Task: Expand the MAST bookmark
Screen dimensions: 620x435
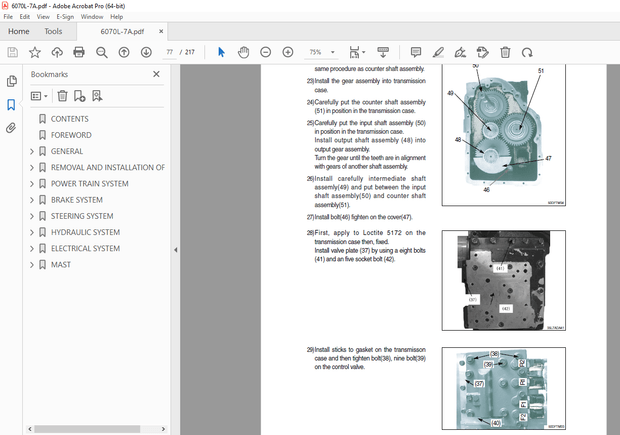Action: pyautogui.click(x=32, y=265)
